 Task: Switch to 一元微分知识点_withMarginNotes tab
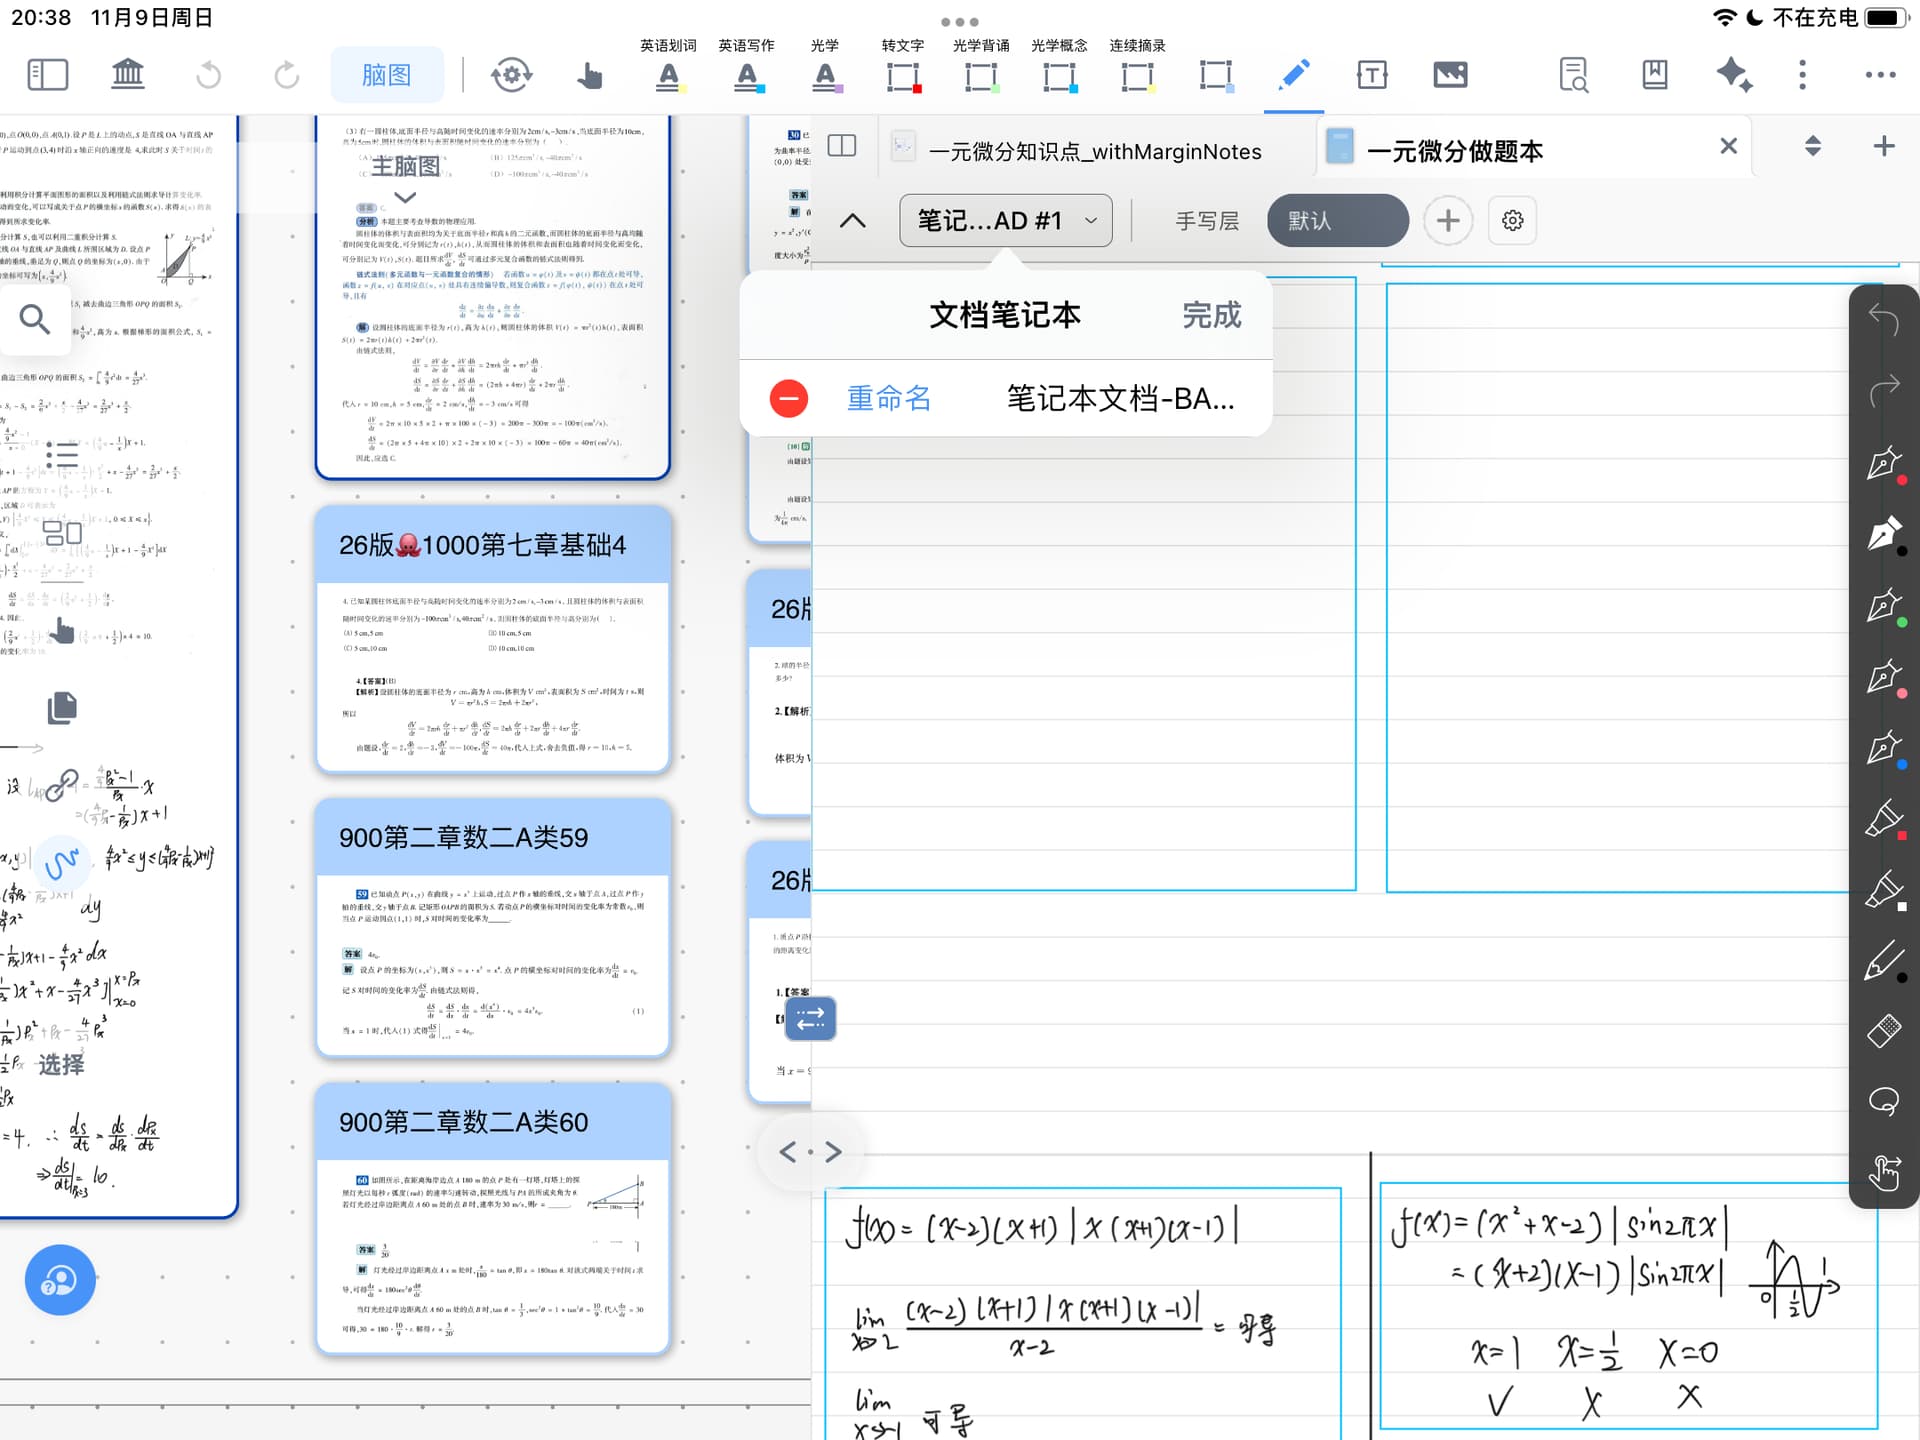point(1094,151)
